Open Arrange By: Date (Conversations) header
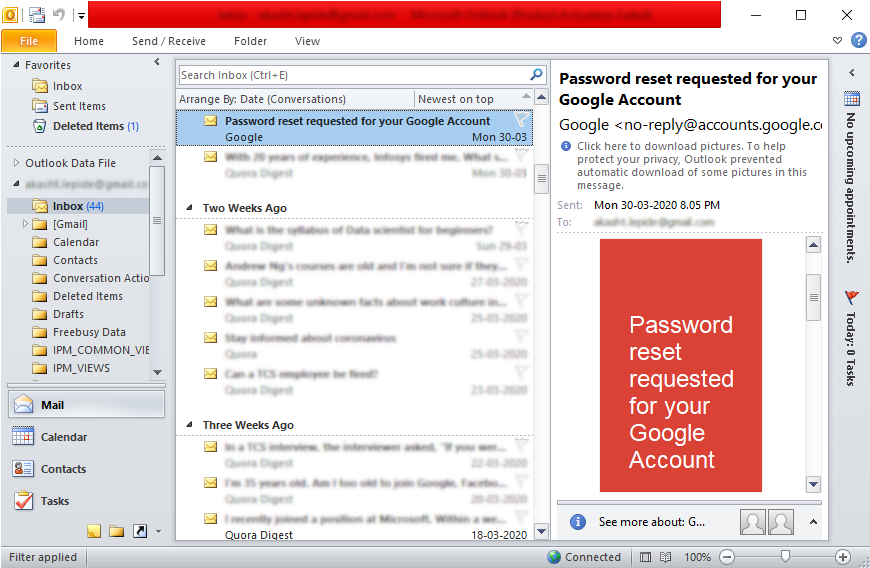Image resolution: width=870 pixels, height=568 pixels. point(262,99)
